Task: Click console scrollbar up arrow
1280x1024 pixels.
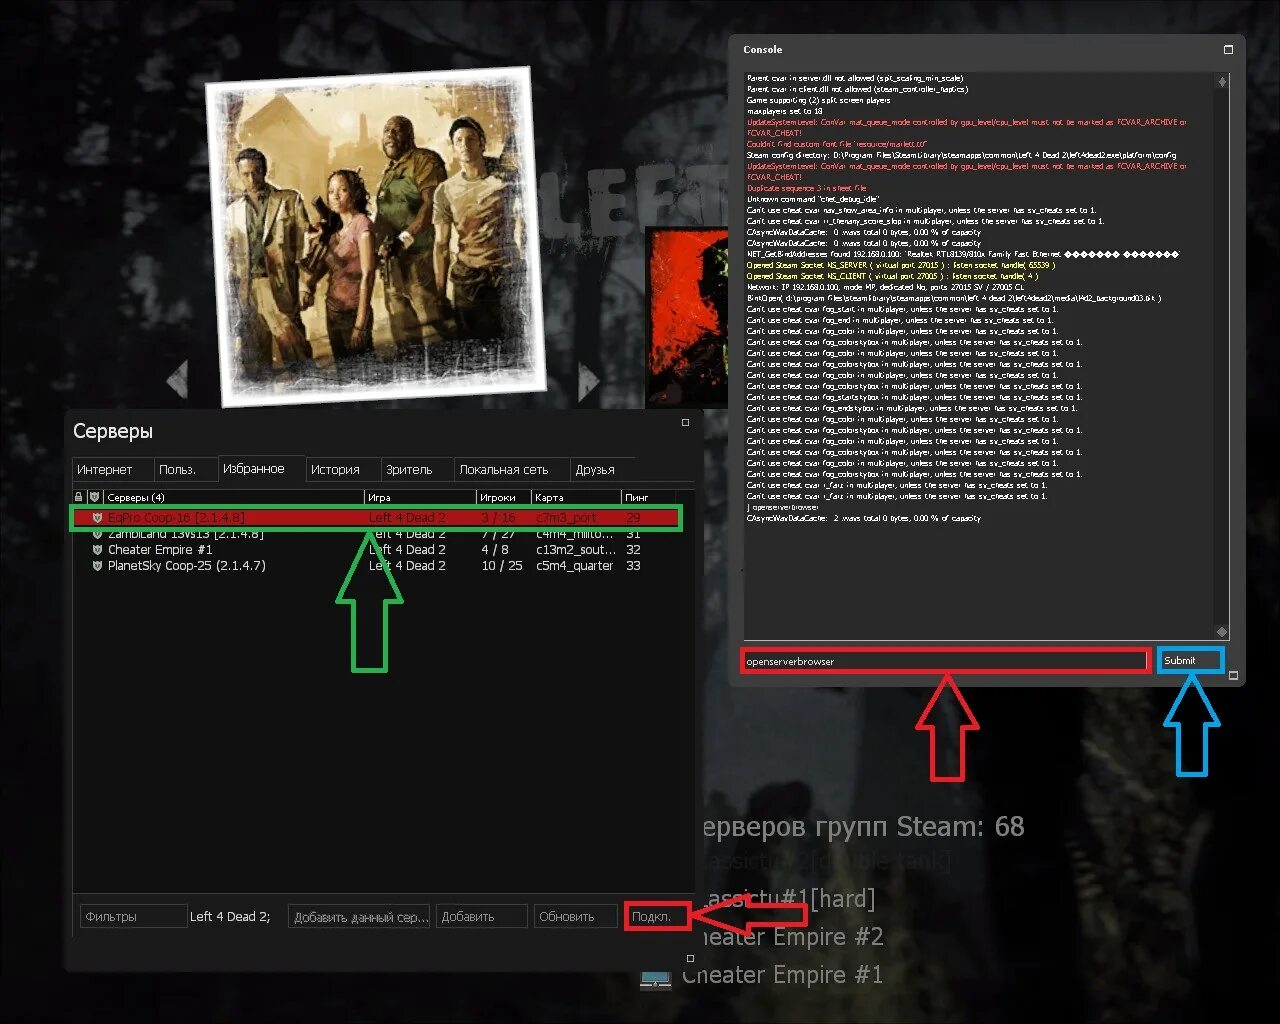Action: (x=1222, y=82)
